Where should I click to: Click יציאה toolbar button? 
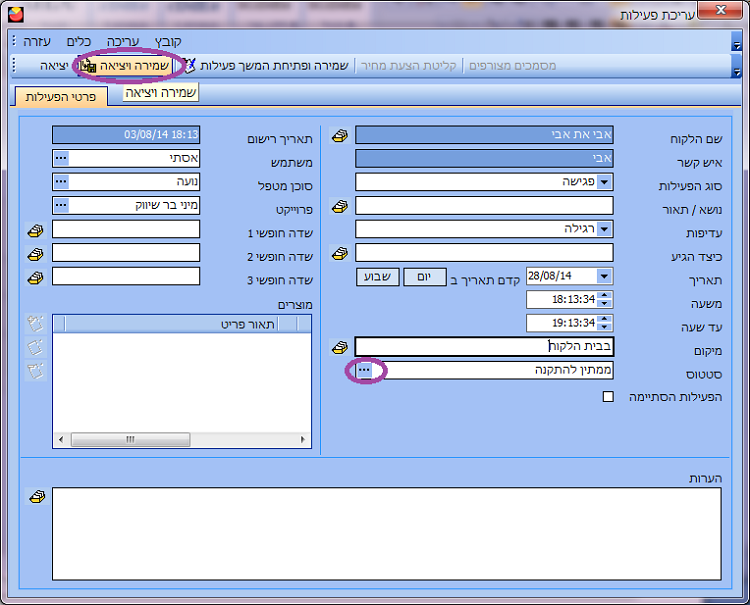54,66
